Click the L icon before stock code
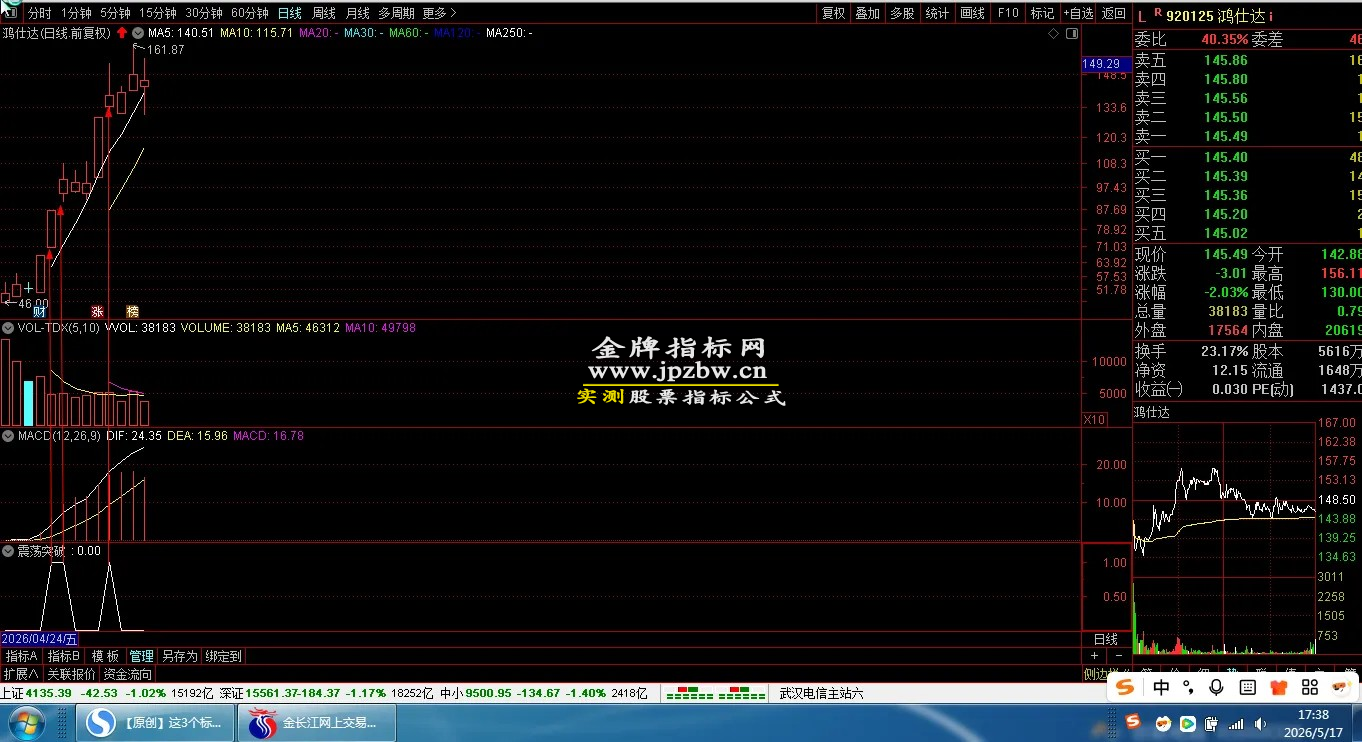Viewport: 1362px width, 742px height. [x=1143, y=15]
